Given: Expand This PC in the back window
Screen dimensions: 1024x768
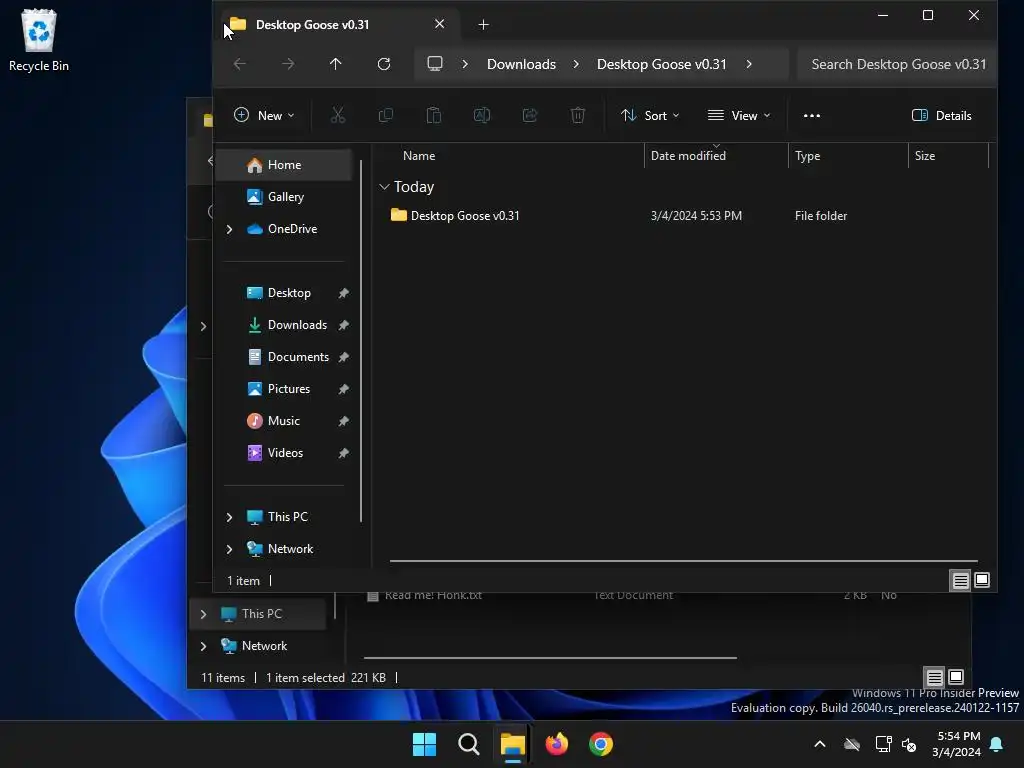Looking at the screenshot, I should (203, 614).
